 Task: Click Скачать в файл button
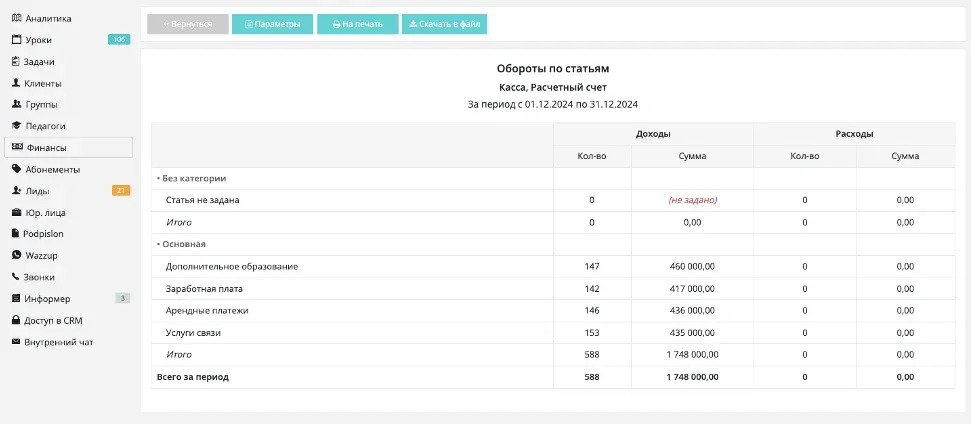click(x=445, y=24)
